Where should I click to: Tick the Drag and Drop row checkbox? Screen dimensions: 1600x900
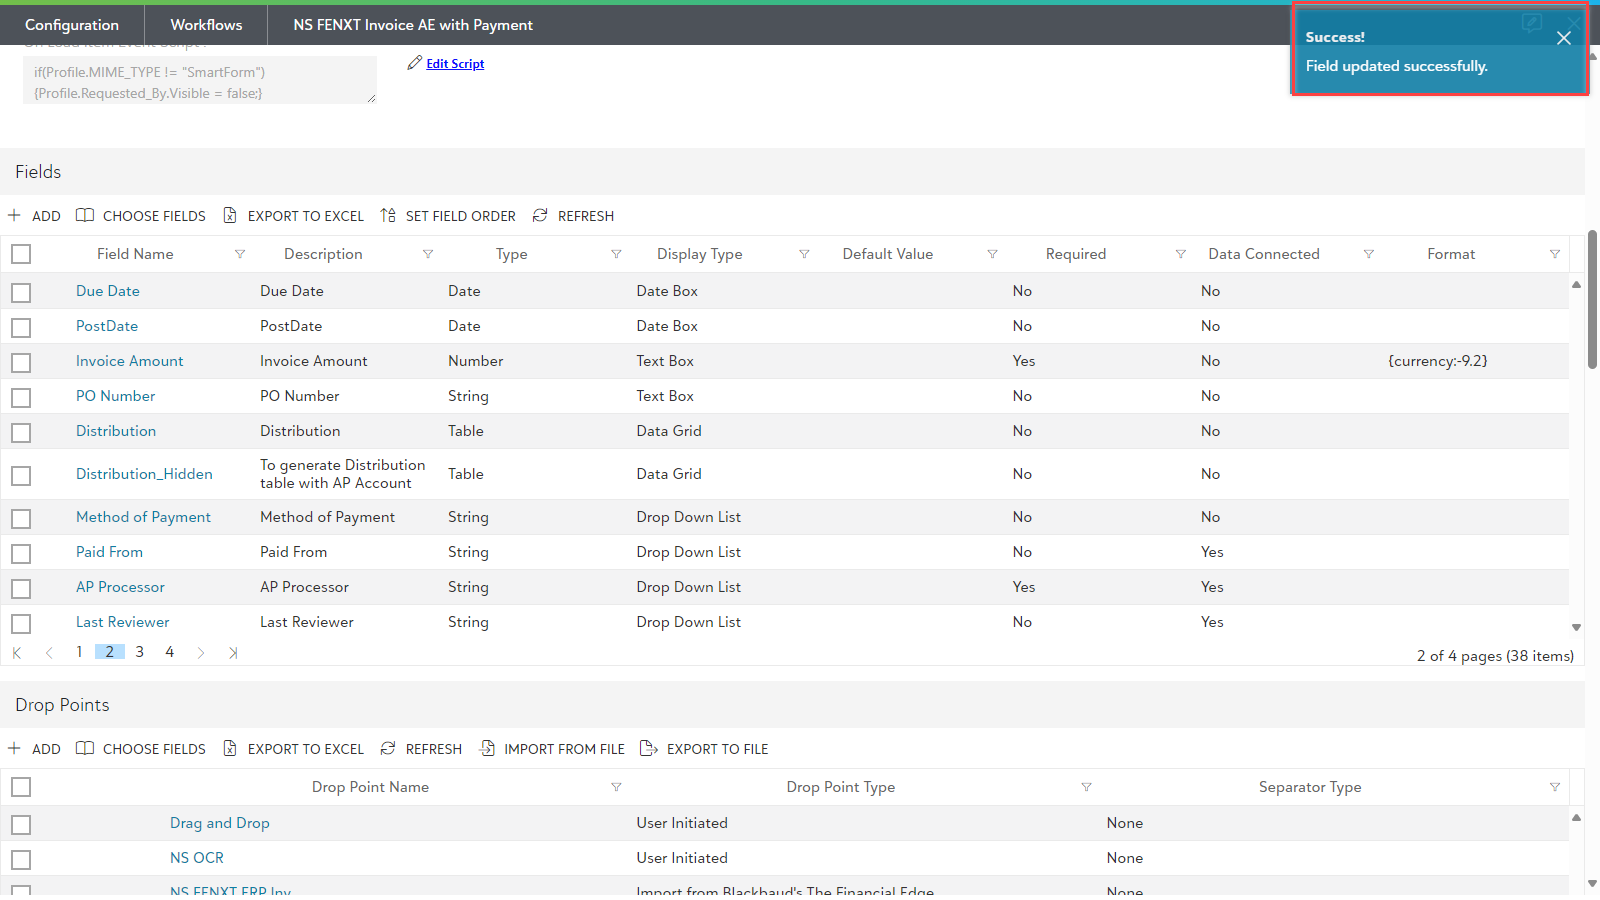click(x=21, y=824)
